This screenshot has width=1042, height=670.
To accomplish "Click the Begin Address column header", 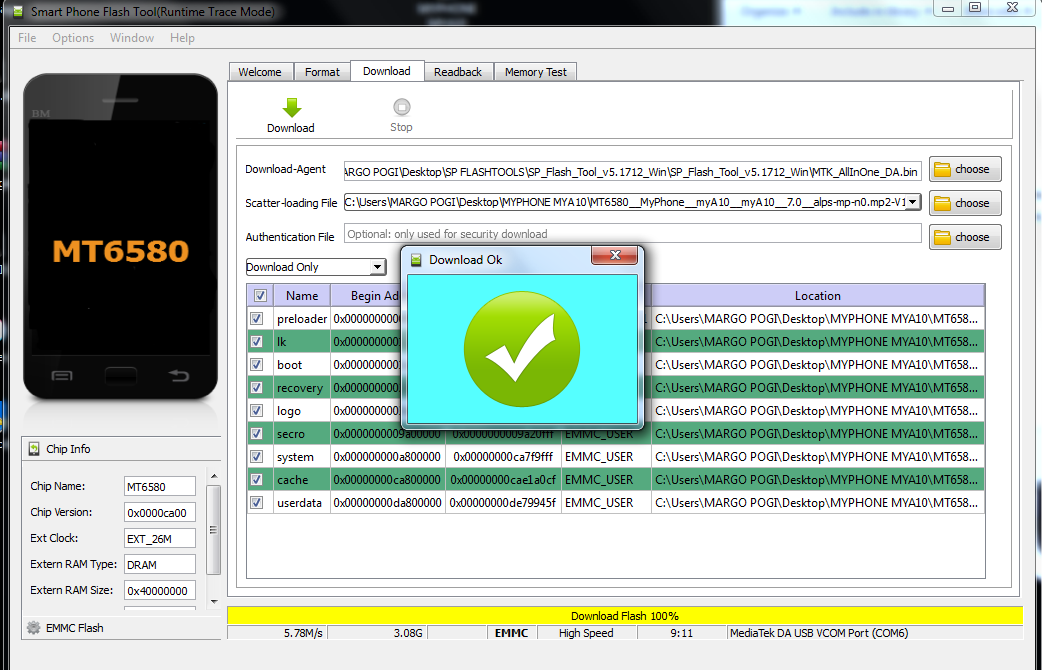I will coord(366,296).
